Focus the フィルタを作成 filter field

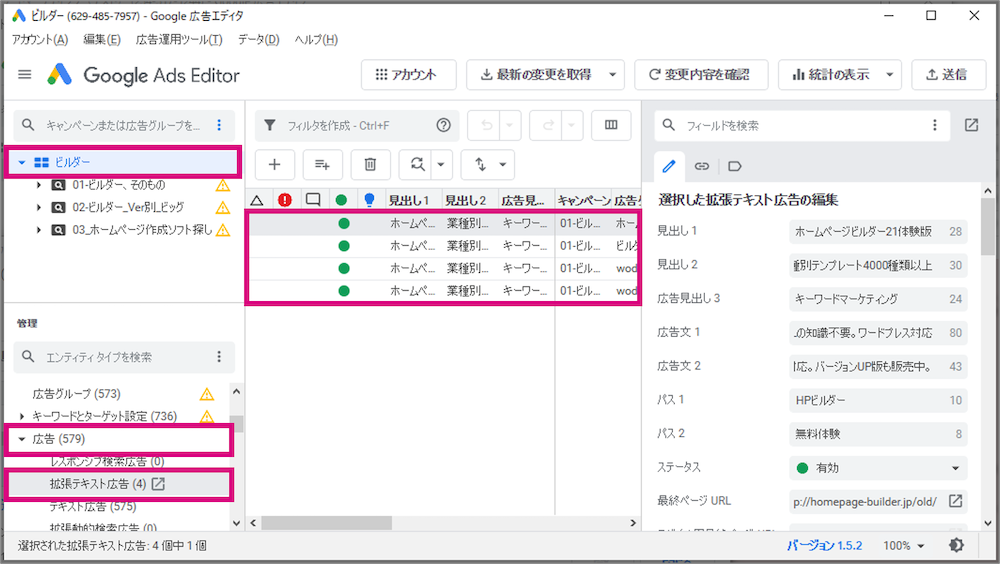[357, 126]
